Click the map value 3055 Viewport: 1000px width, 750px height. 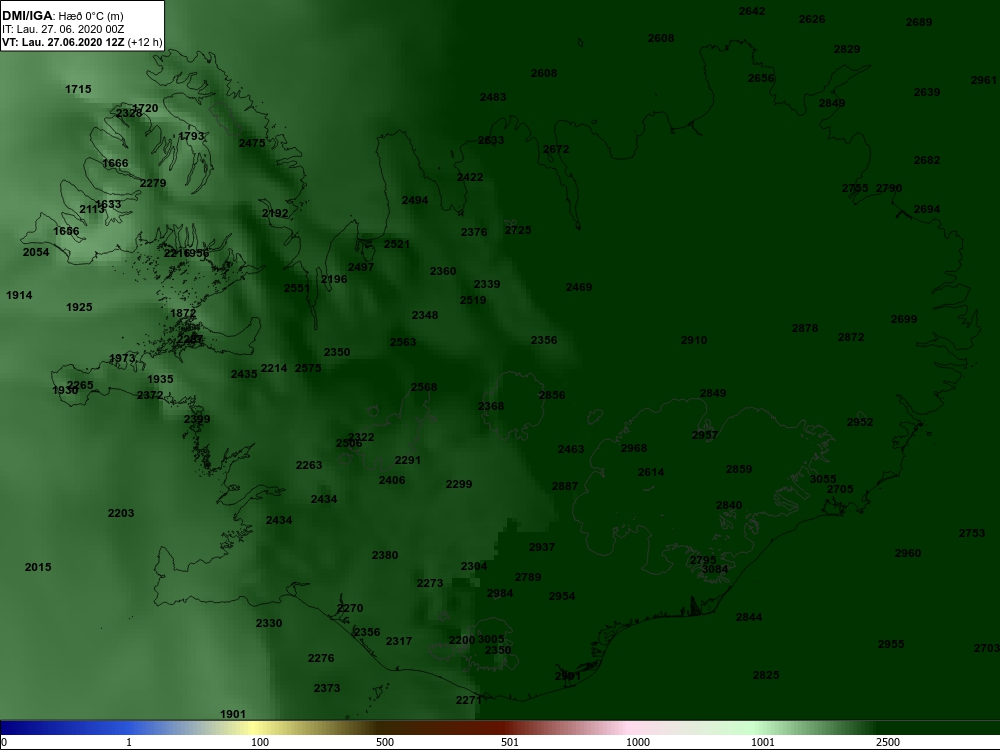(823, 479)
